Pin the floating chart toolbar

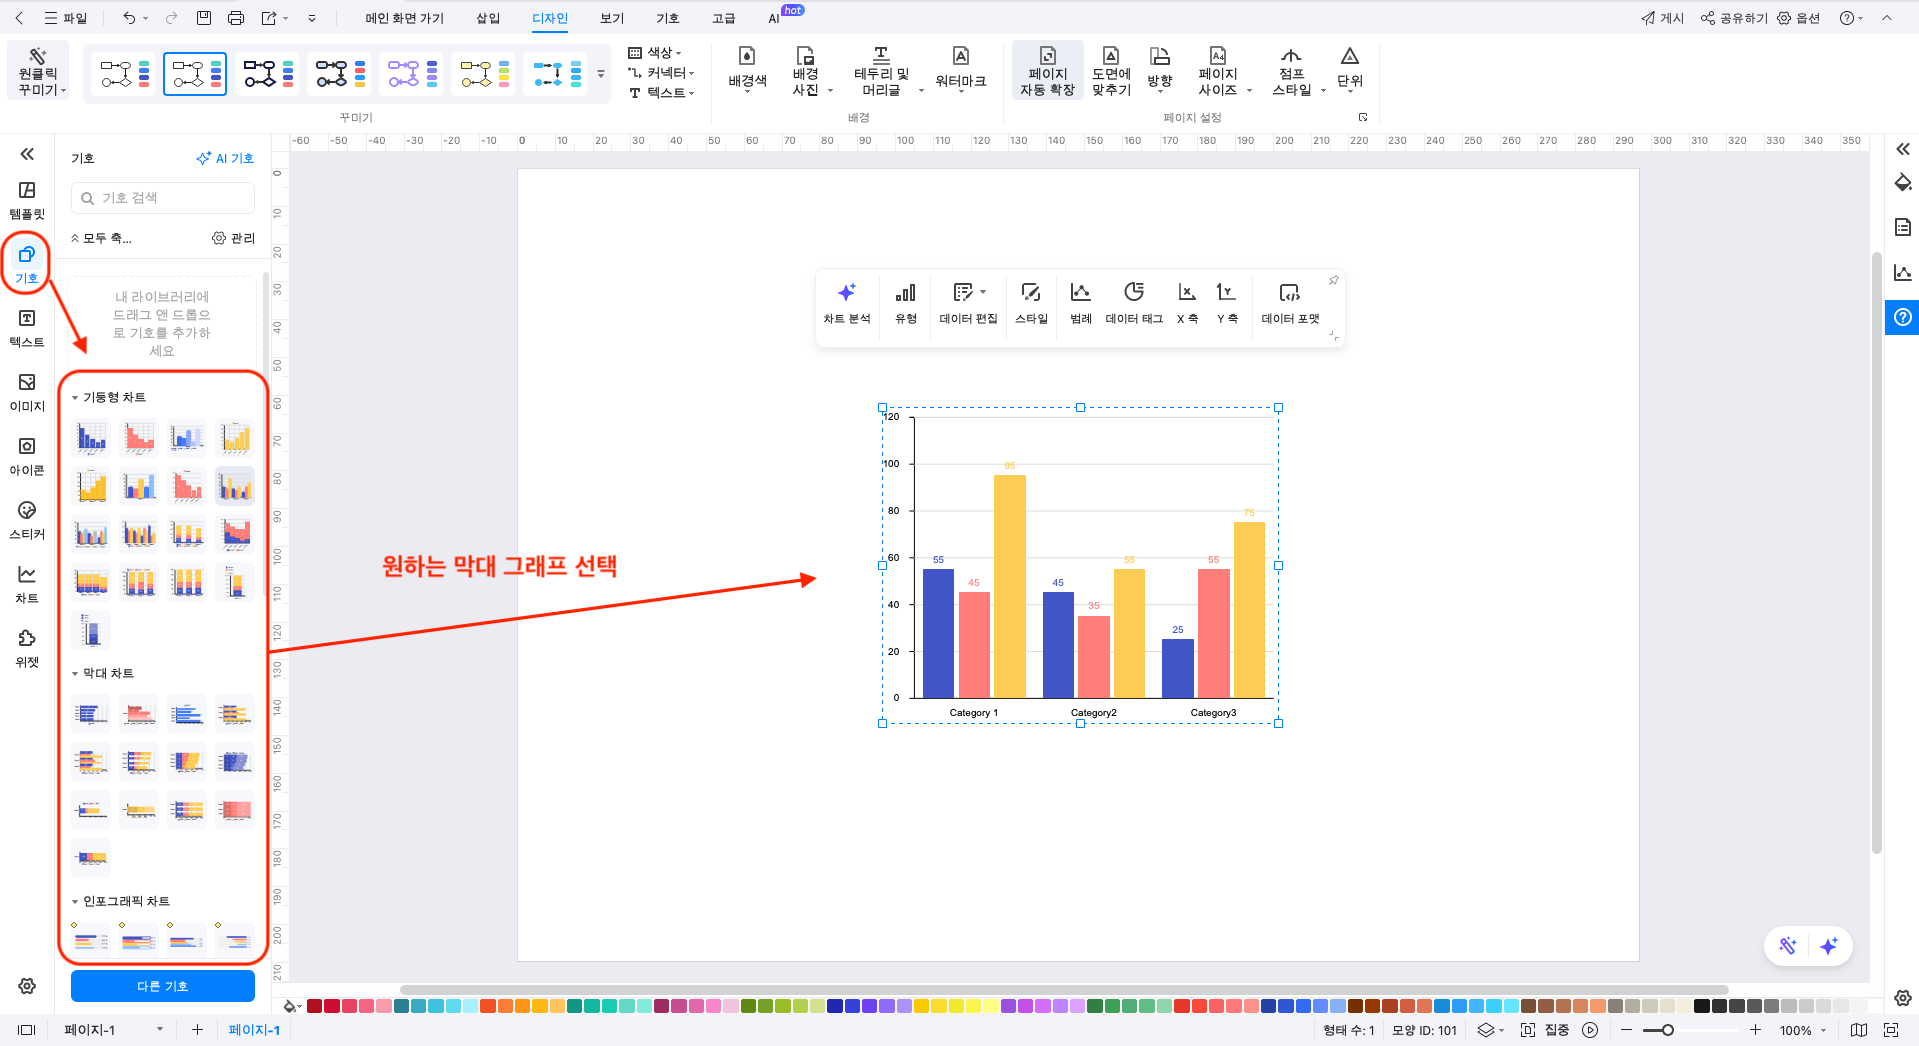click(x=1333, y=281)
